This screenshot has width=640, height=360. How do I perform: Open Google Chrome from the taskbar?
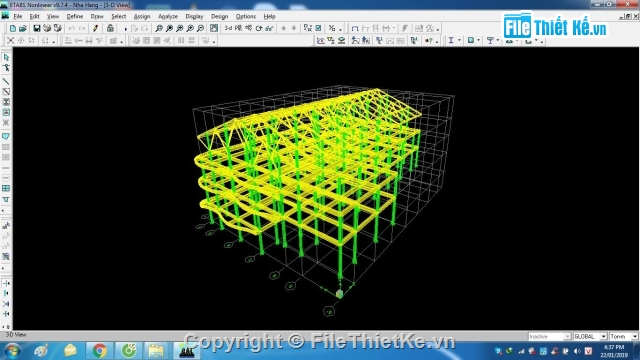click(99, 351)
